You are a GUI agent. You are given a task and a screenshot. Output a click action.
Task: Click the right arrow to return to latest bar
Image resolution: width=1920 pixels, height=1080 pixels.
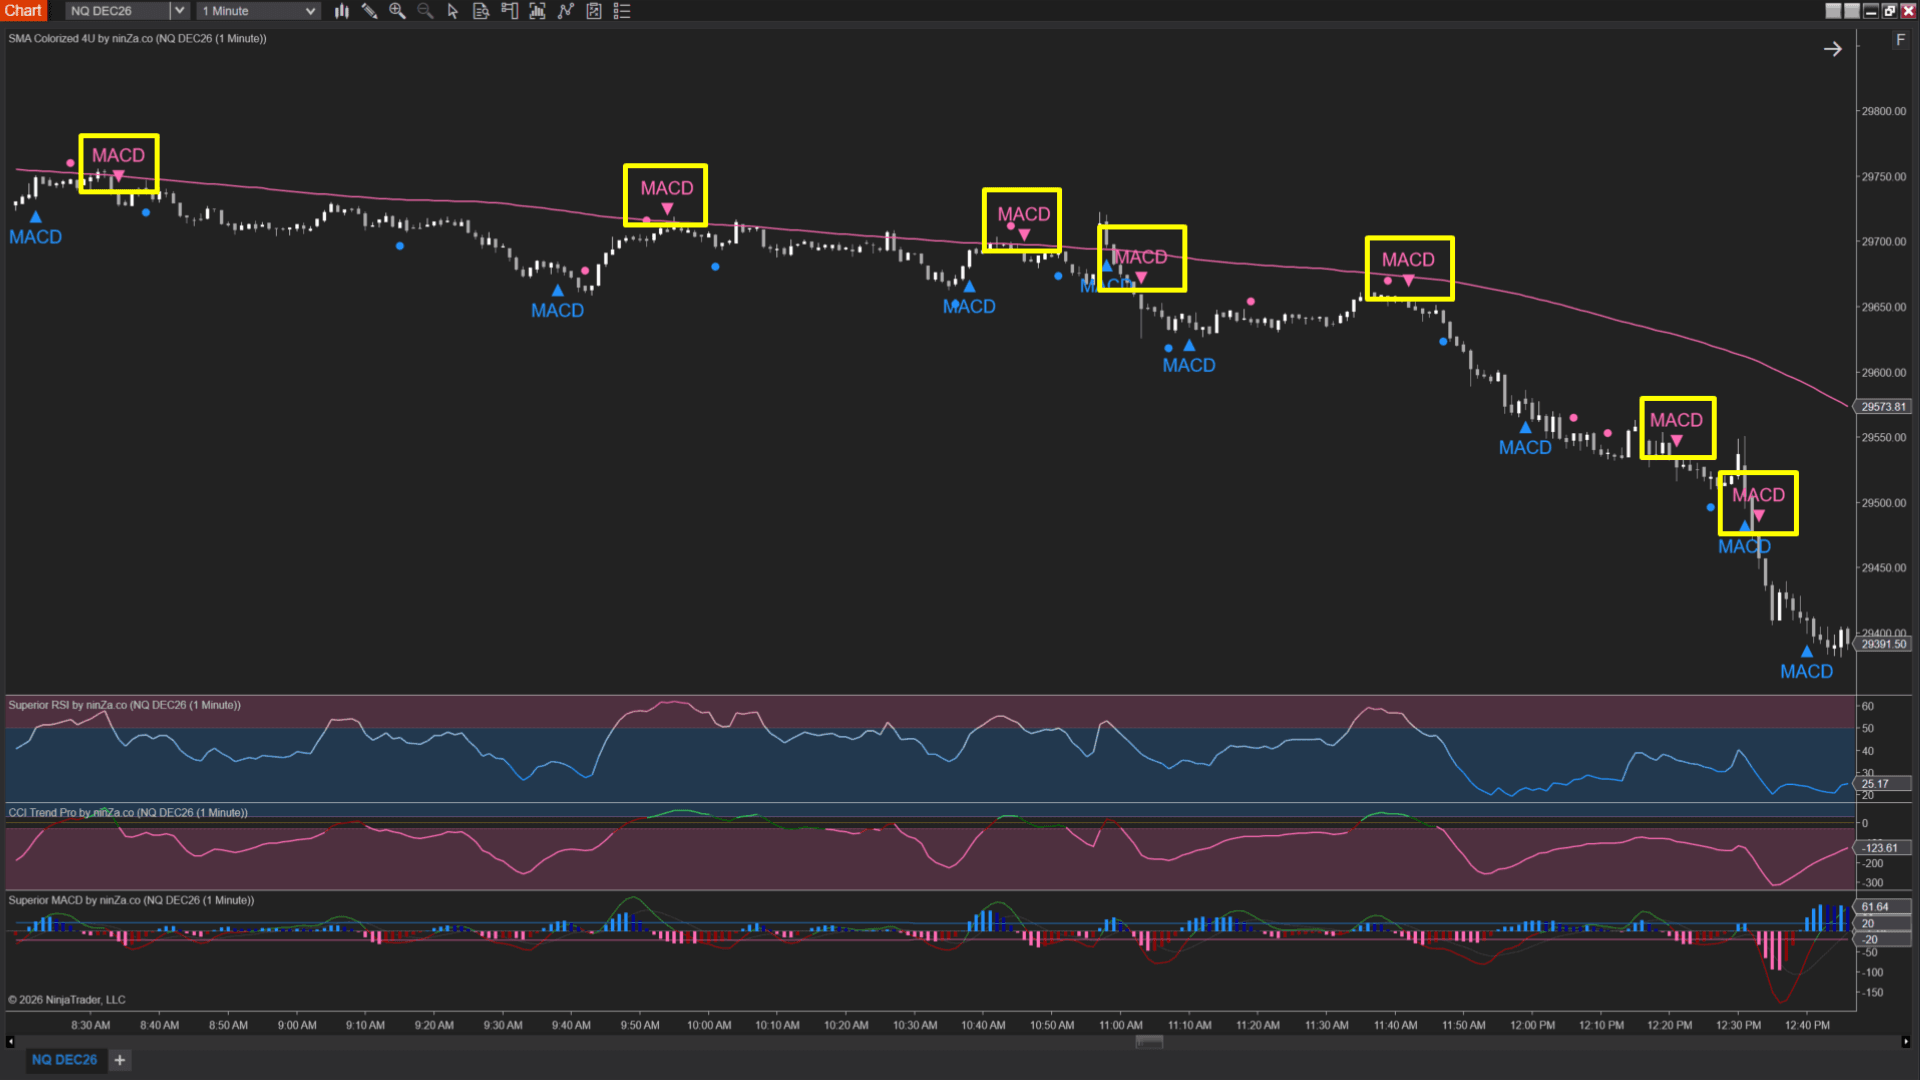1832,49
